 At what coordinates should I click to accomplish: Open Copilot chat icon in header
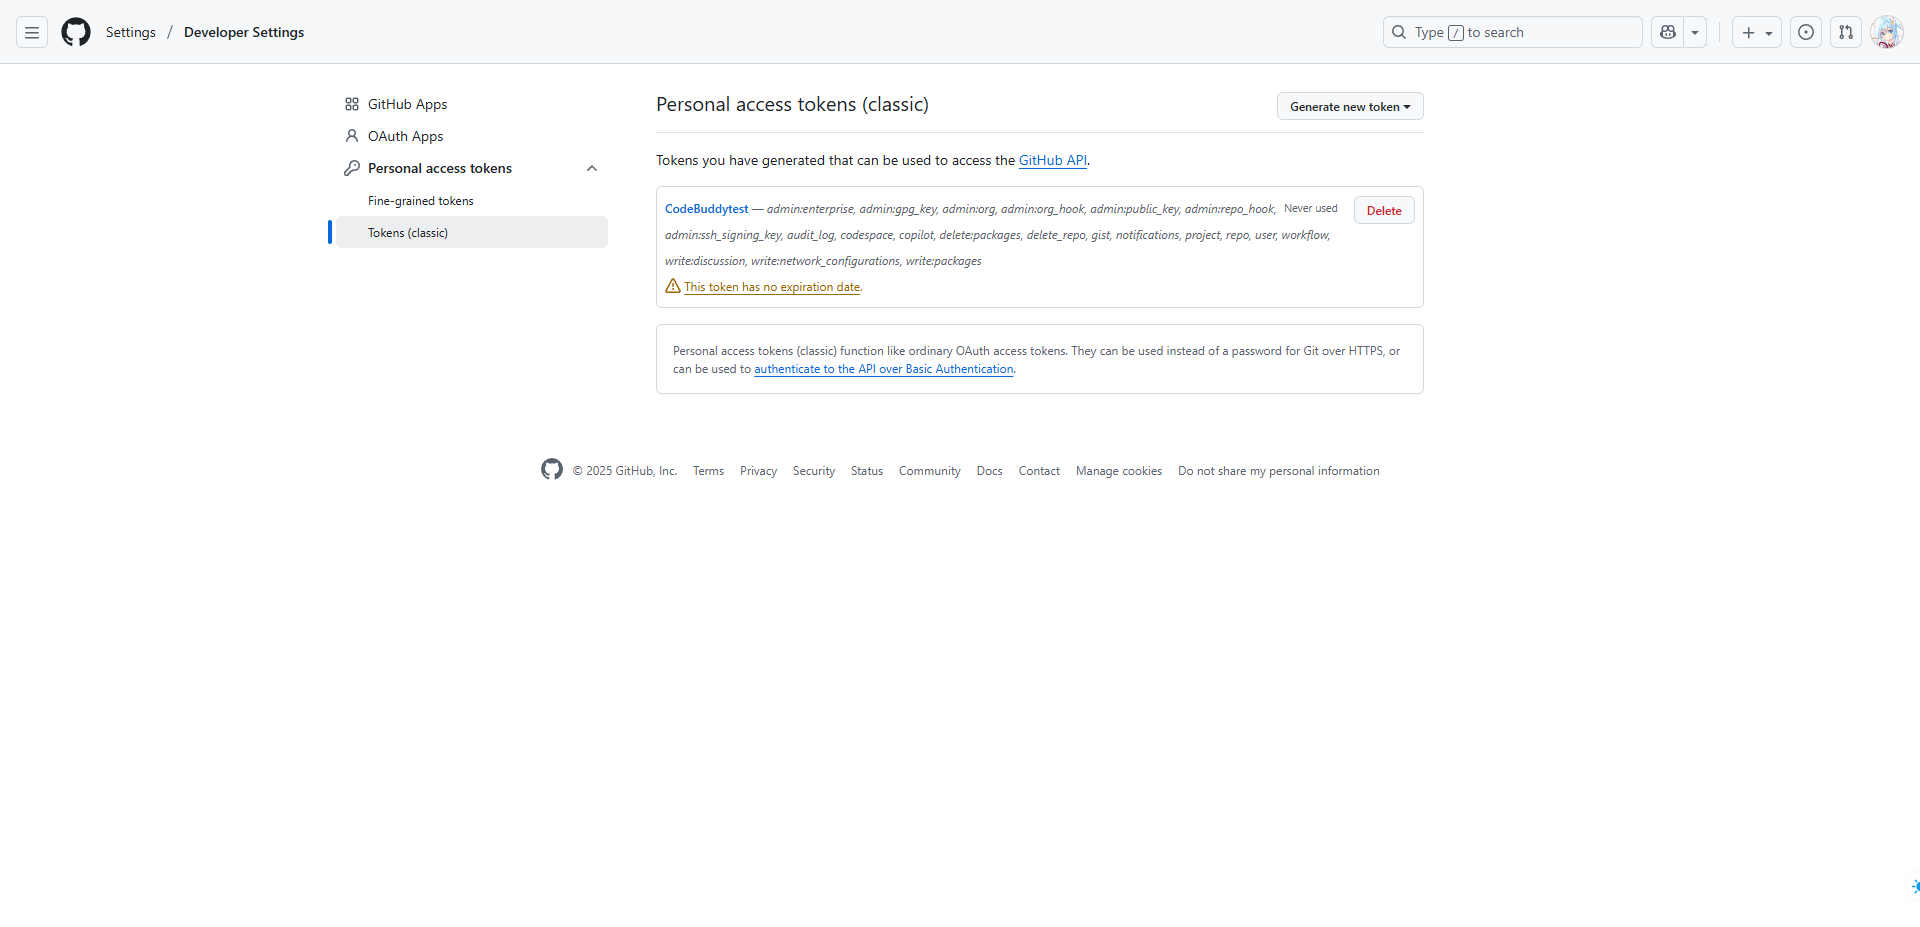(x=1667, y=32)
